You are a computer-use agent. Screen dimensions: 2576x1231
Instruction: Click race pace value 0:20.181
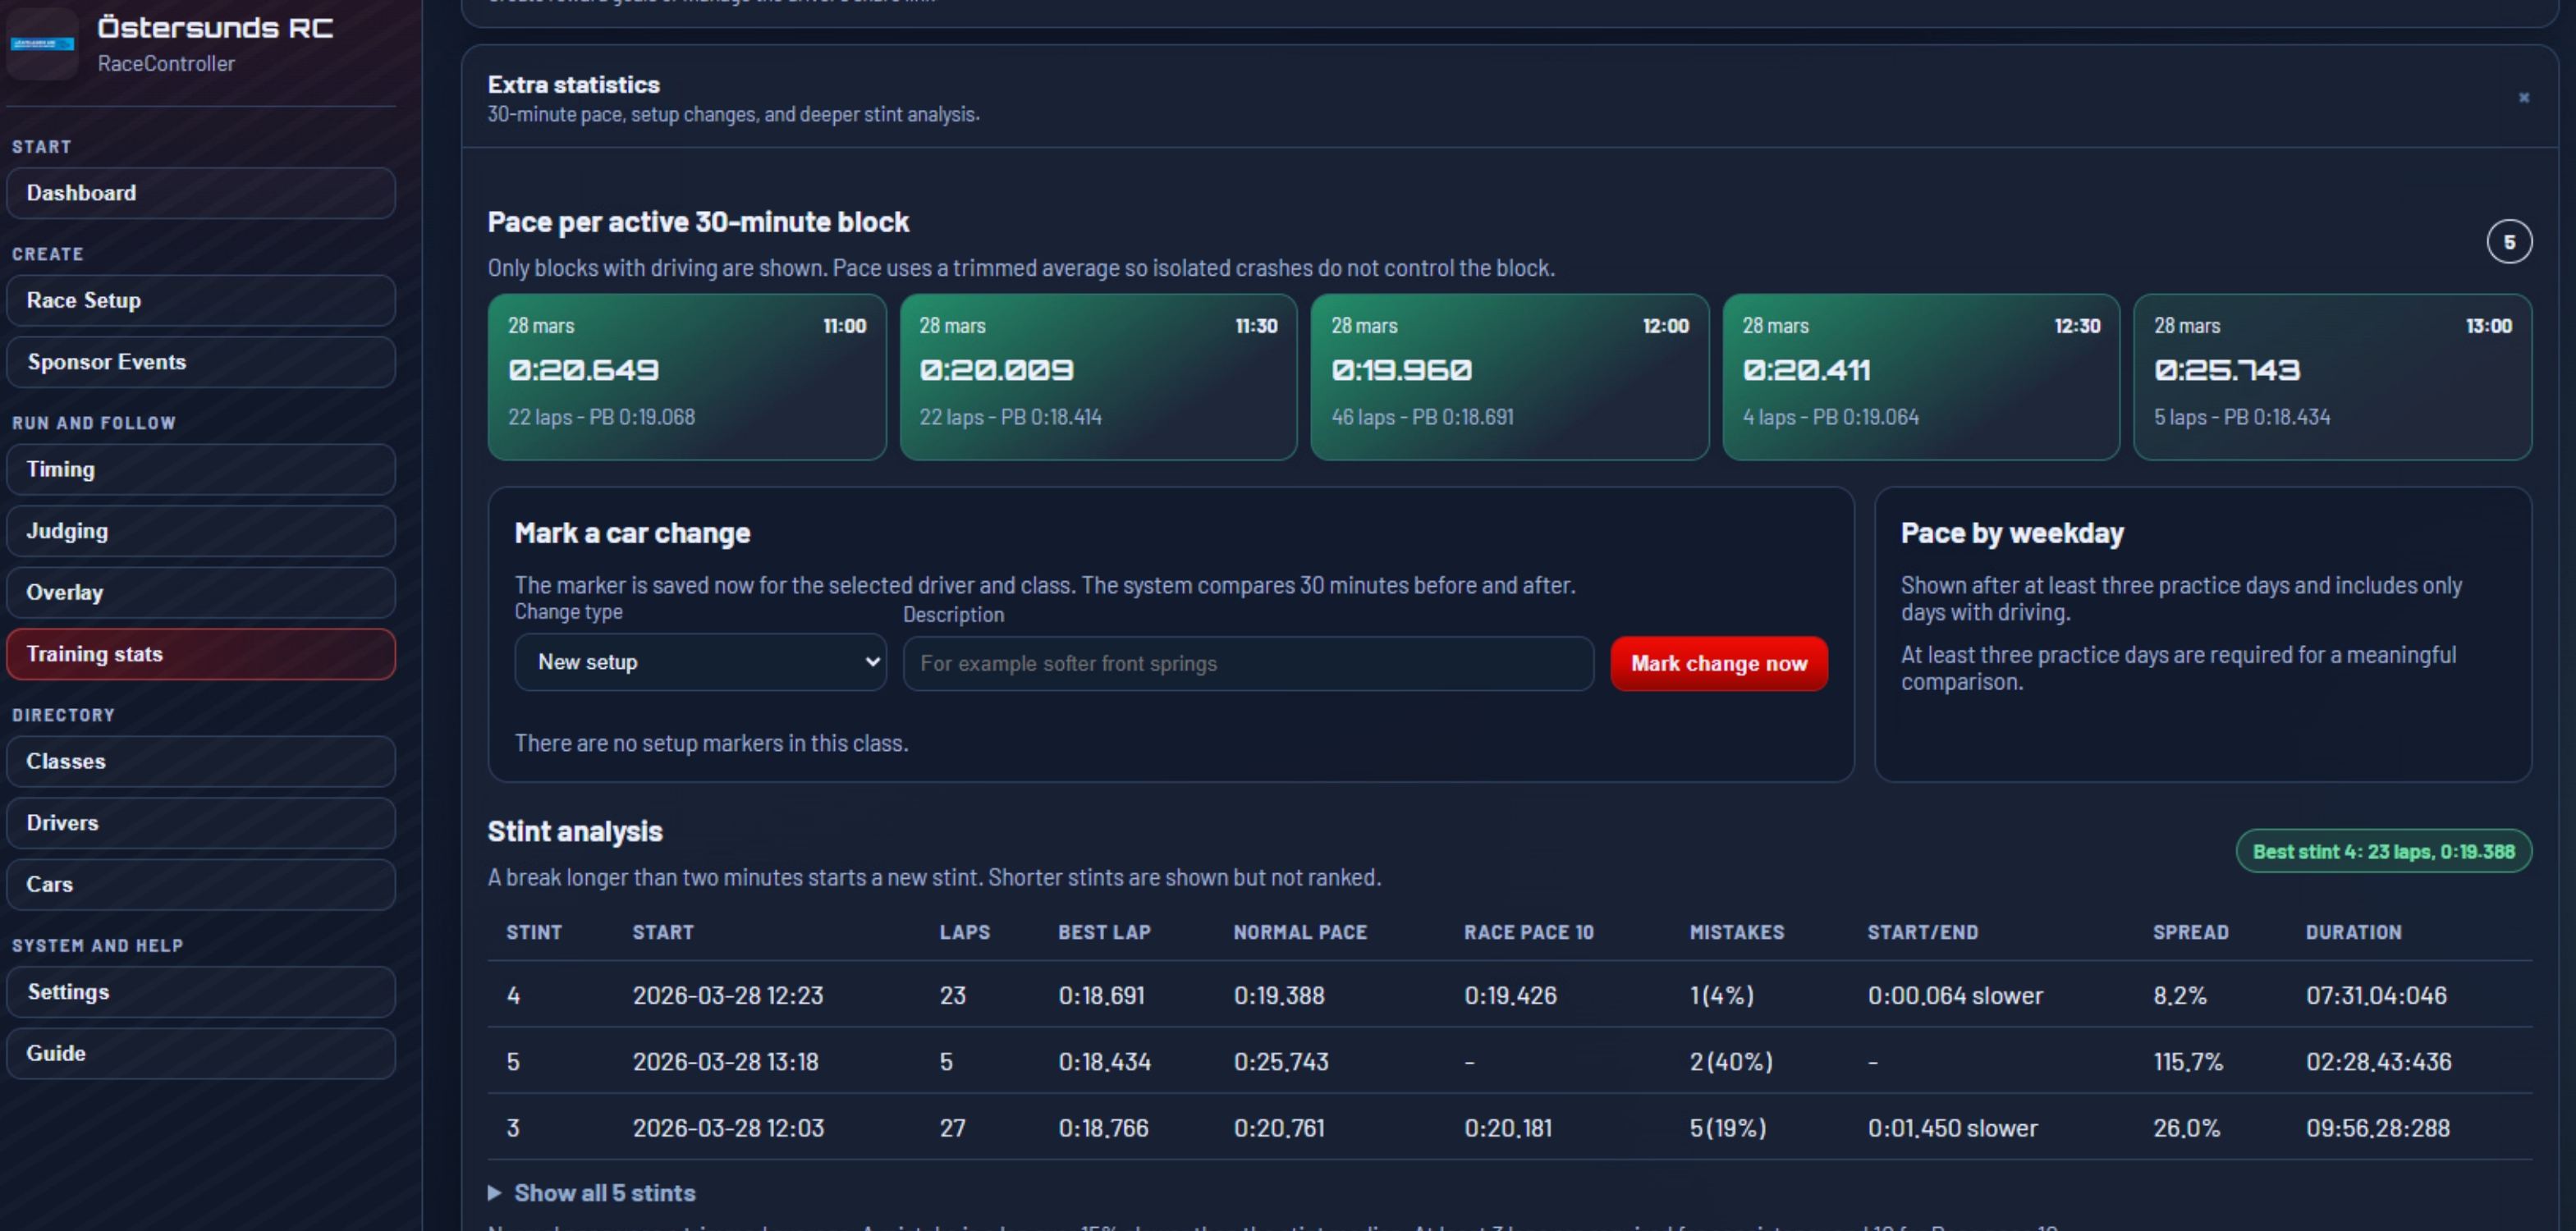pyautogui.click(x=1508, y=1128)
